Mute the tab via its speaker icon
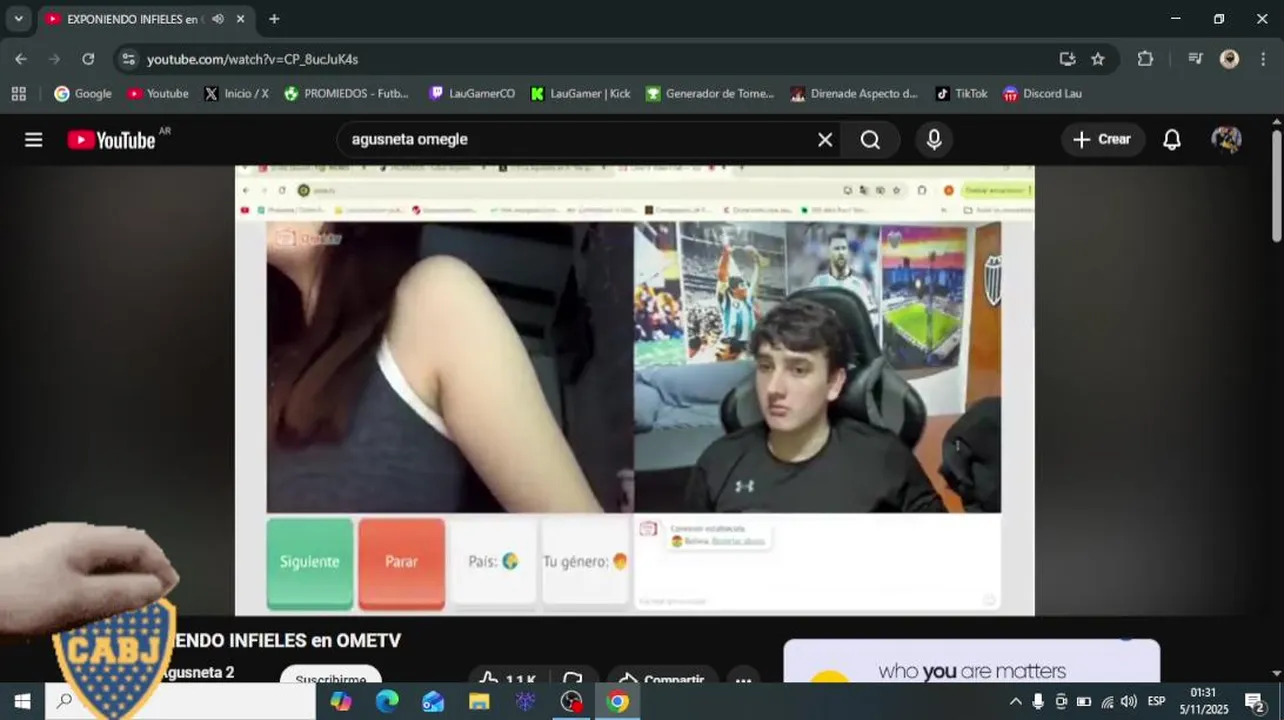 218,19
